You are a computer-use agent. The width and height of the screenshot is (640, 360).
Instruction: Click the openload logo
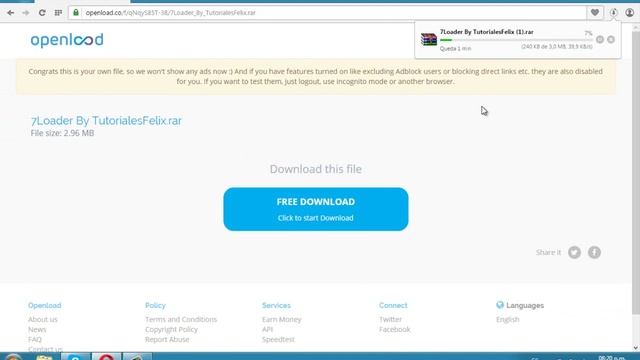pyautogui.click(x=67, y=40)
